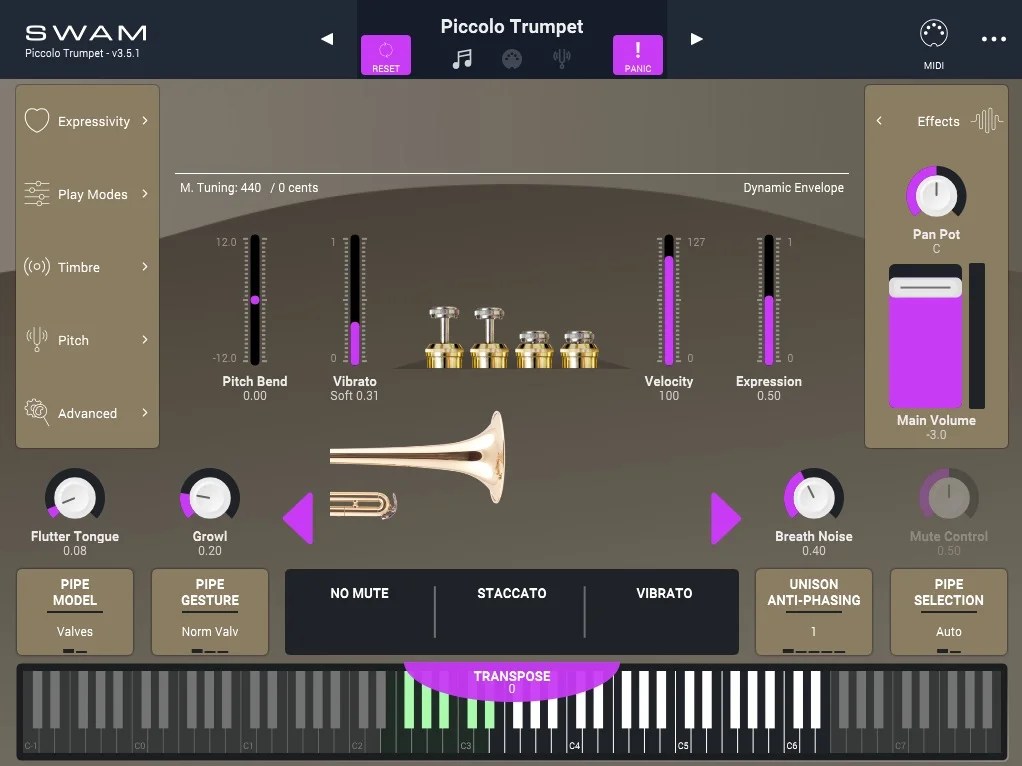Click the music note icon under Piccolo Trumpet
The width and height of the screenshot is (1022, 766).
point(462,58)
